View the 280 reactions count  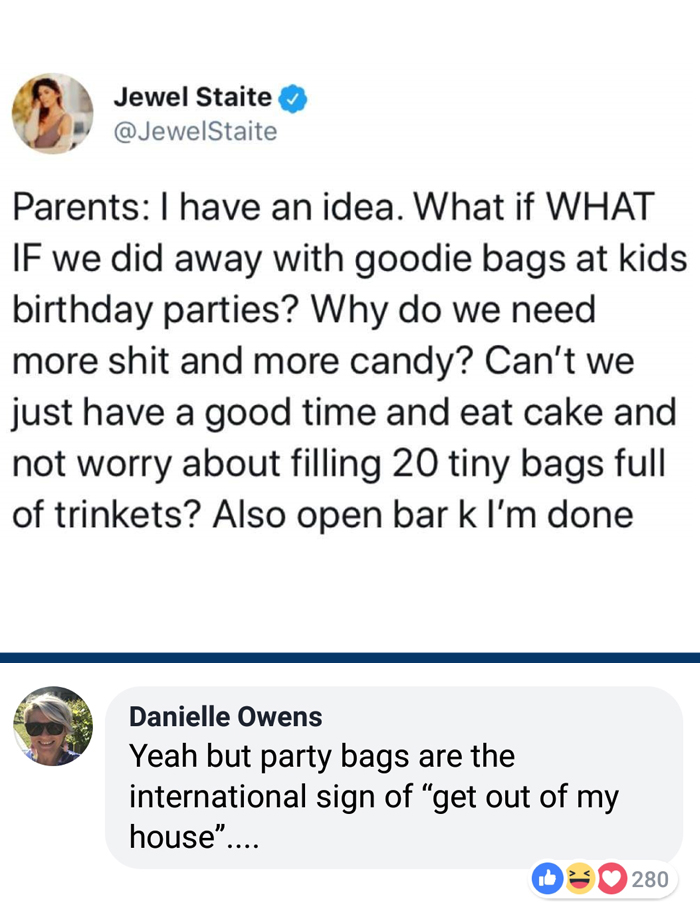(650, 879)
